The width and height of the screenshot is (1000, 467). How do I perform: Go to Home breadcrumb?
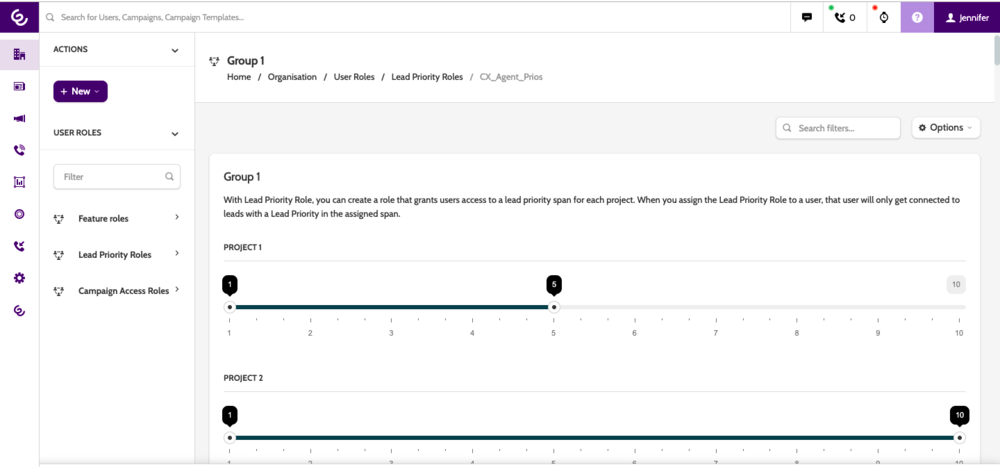pos(239,77)
